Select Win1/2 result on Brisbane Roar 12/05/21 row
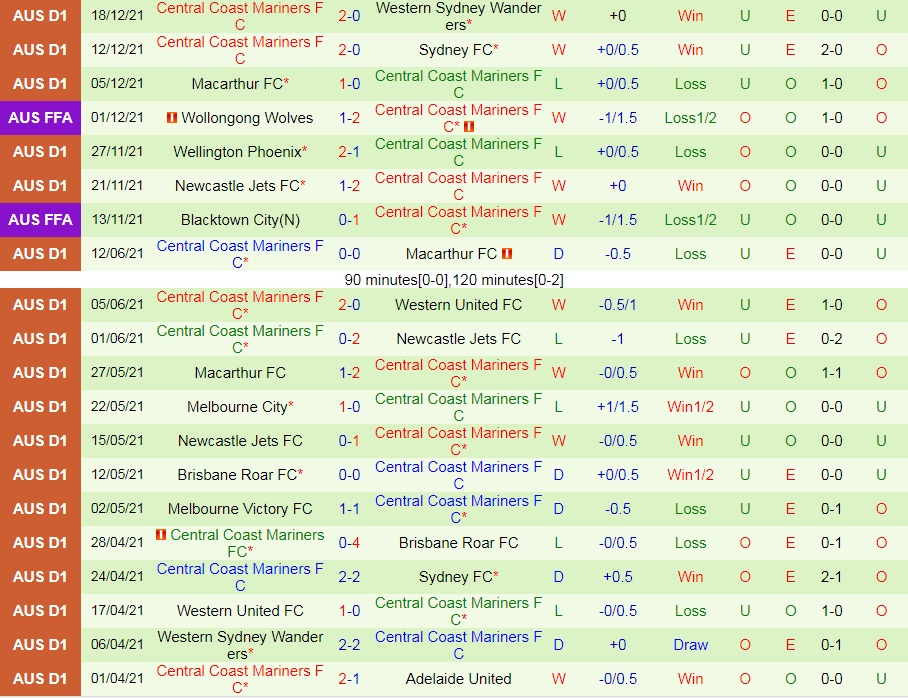 pos(690,474)
